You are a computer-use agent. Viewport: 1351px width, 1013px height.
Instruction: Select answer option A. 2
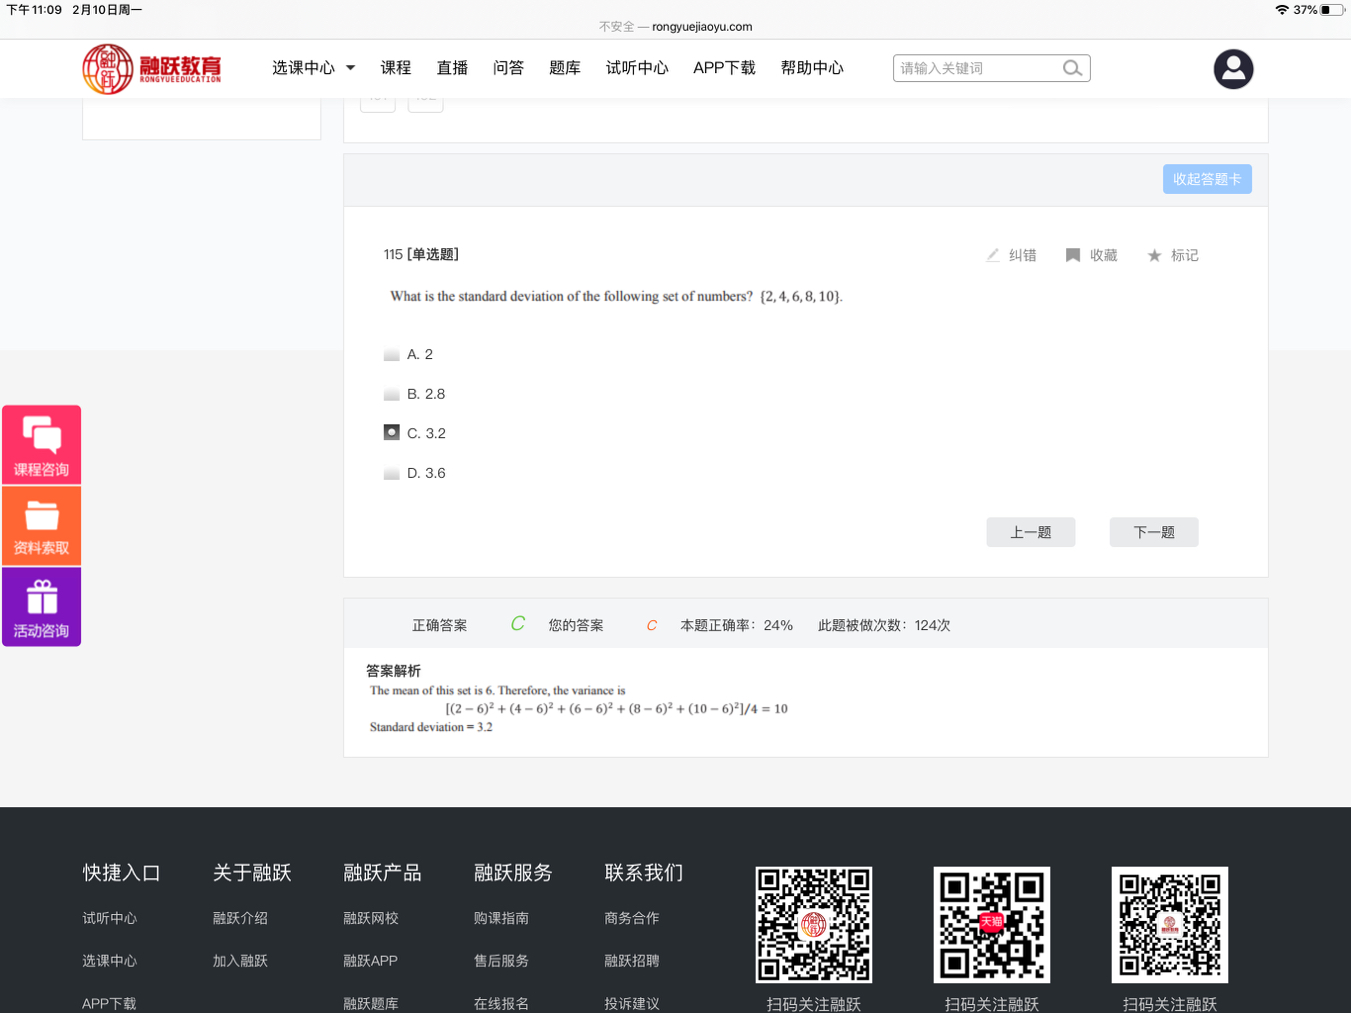tap(392, 355)
